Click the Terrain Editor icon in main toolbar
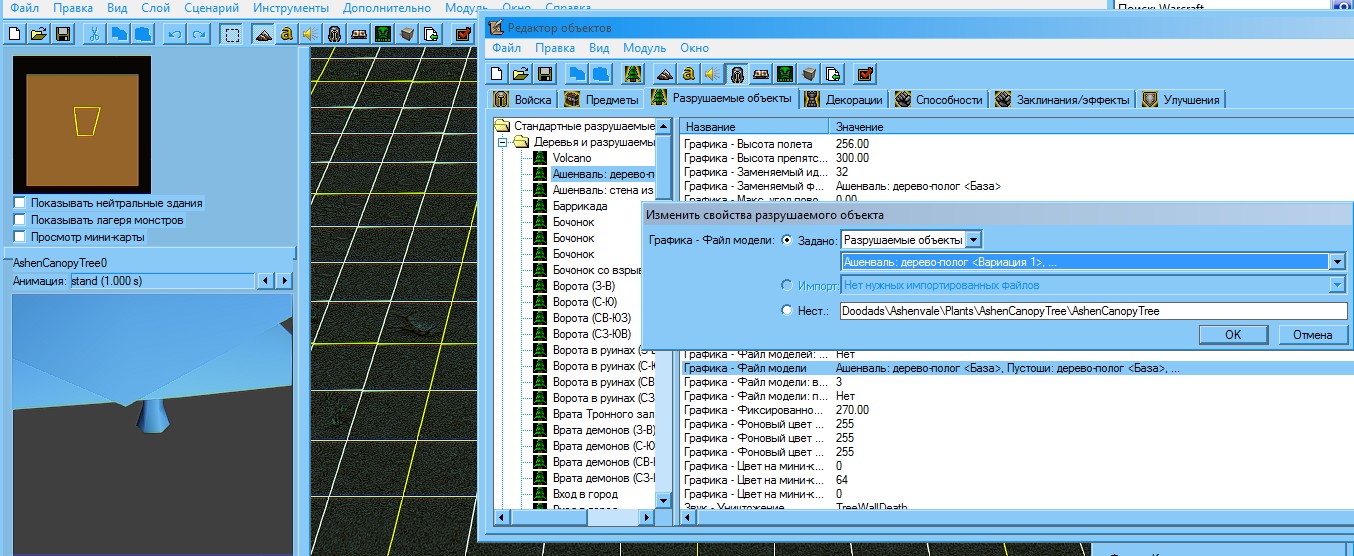The height and width of the screenshot is (556, 1354). point(263,34)
